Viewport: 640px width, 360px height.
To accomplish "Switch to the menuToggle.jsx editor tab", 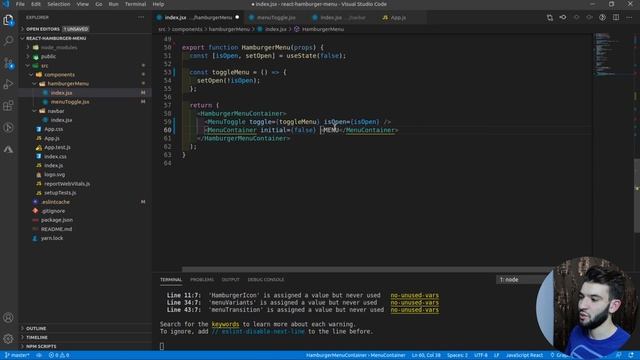I will [x=276, y=18].
